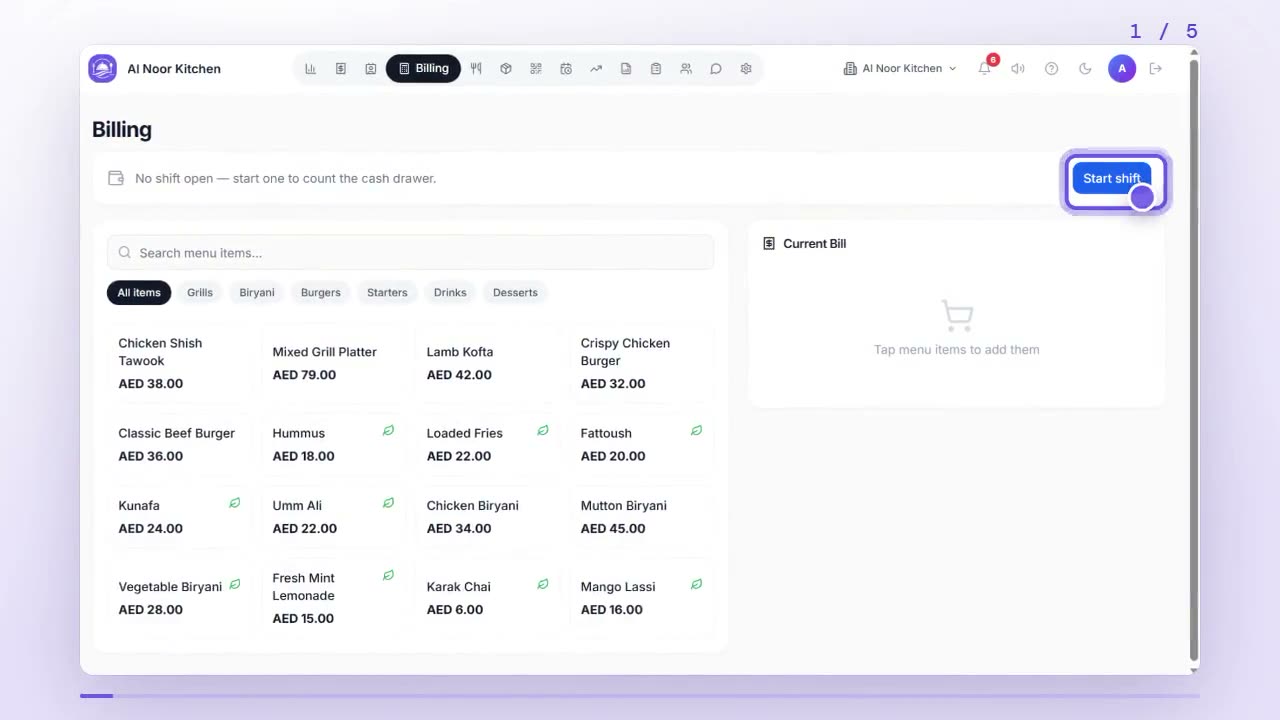This screenshot has height=720, width=1280.
Task: Click the wallet icon in shift banner
Action: [x=116, y=178]
